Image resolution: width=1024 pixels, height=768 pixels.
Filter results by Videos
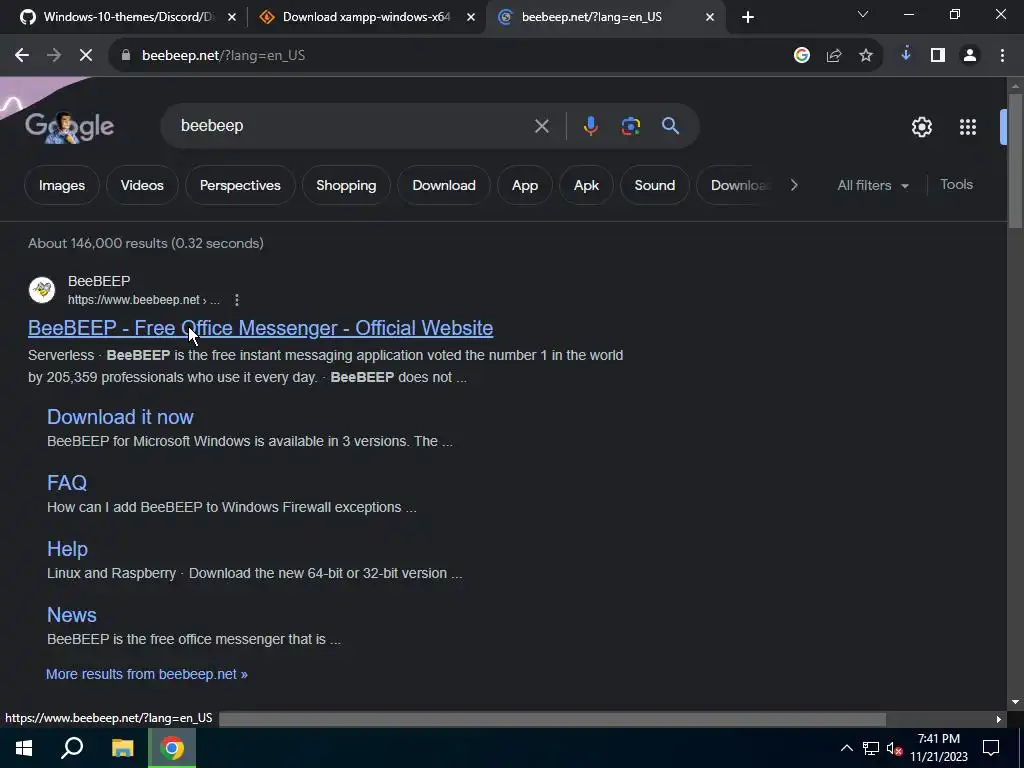pyautogui.click(x=142, y=185)
